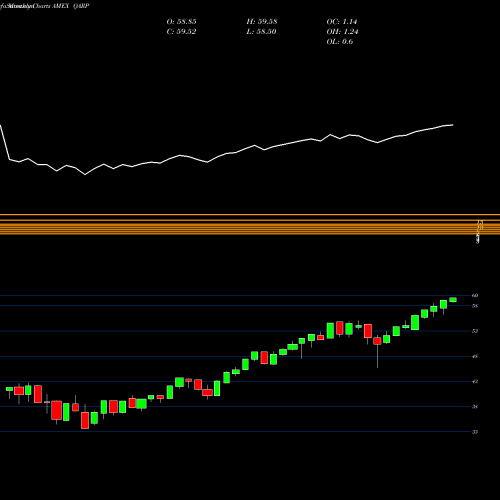
Task: Click the red candle with the longest lower wick
Action: [377, 341]
